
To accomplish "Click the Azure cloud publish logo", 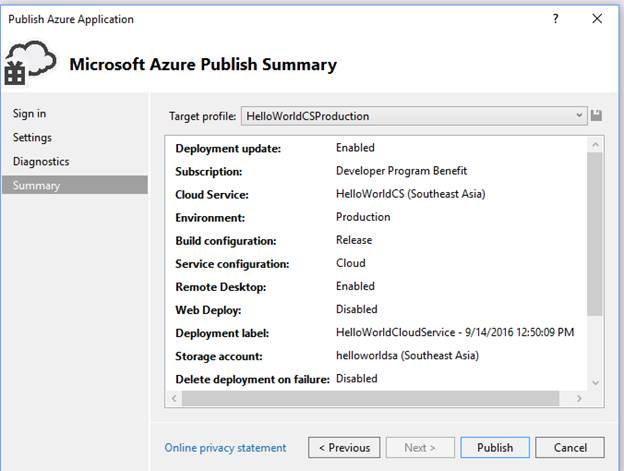I will tap(30, 63).
